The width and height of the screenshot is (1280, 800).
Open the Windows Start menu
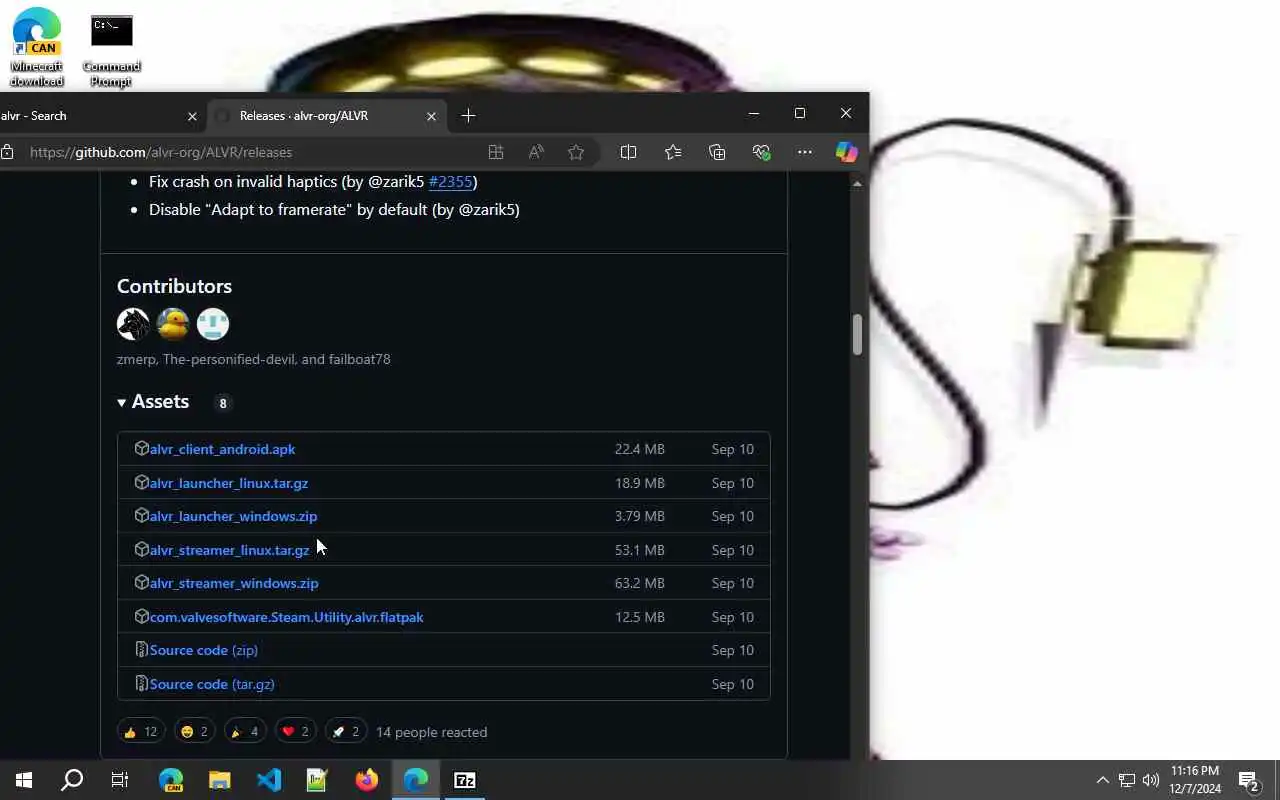point(24,780)
